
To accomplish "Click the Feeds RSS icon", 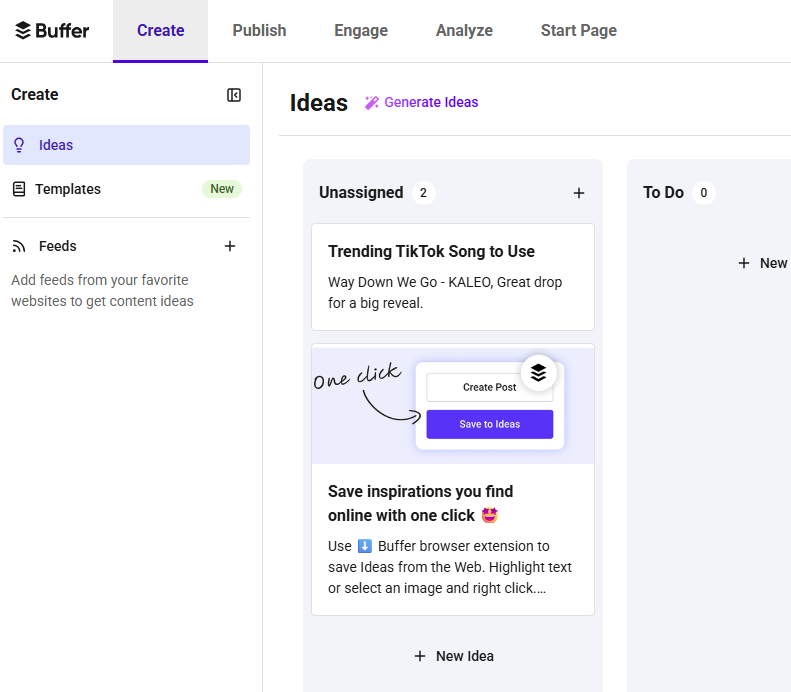I will [x=18, y=246].
